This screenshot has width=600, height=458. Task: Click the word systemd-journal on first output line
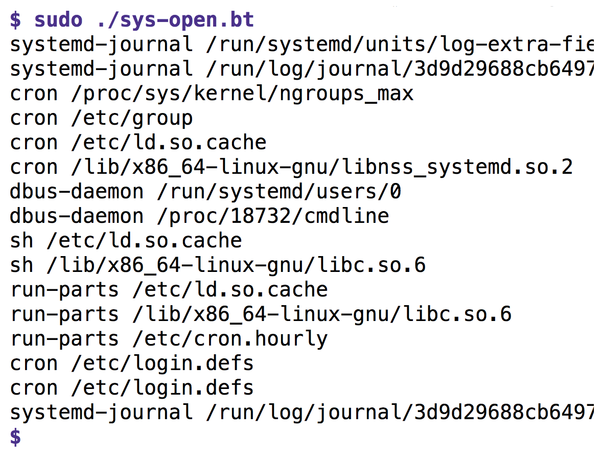[101, 44]
